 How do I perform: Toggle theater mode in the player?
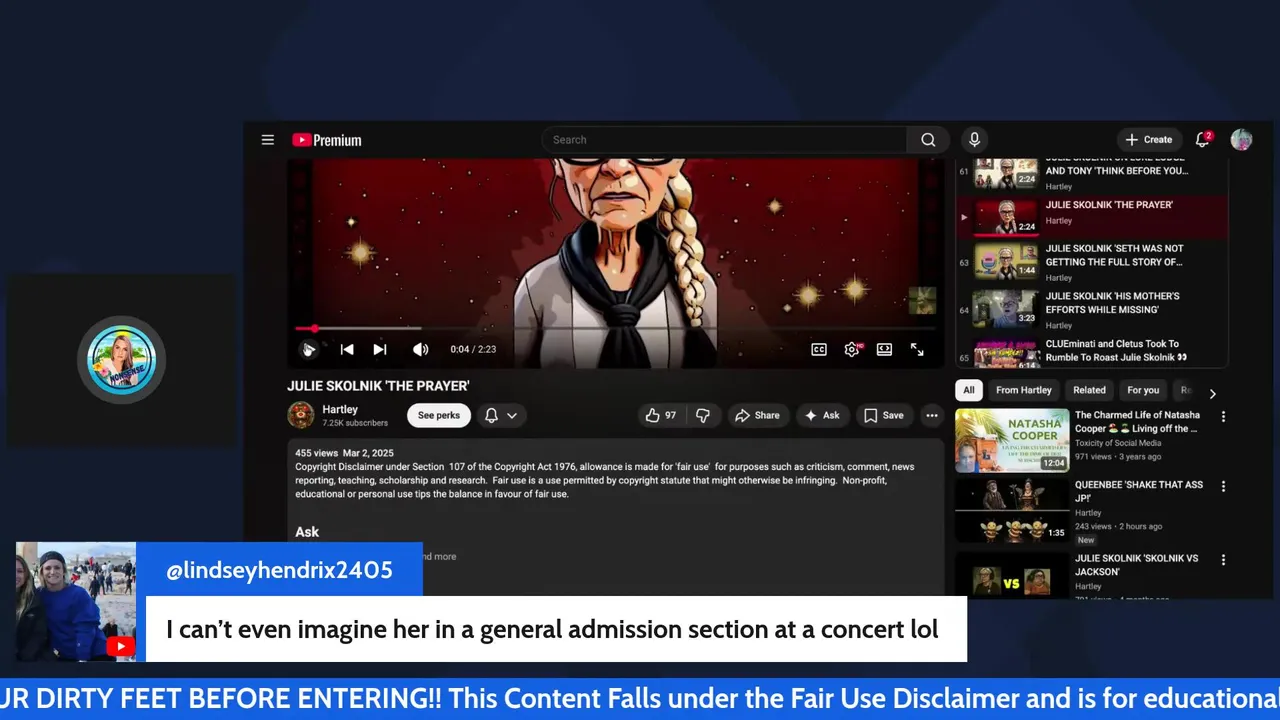pyautogui.click(x=885, y=349)
